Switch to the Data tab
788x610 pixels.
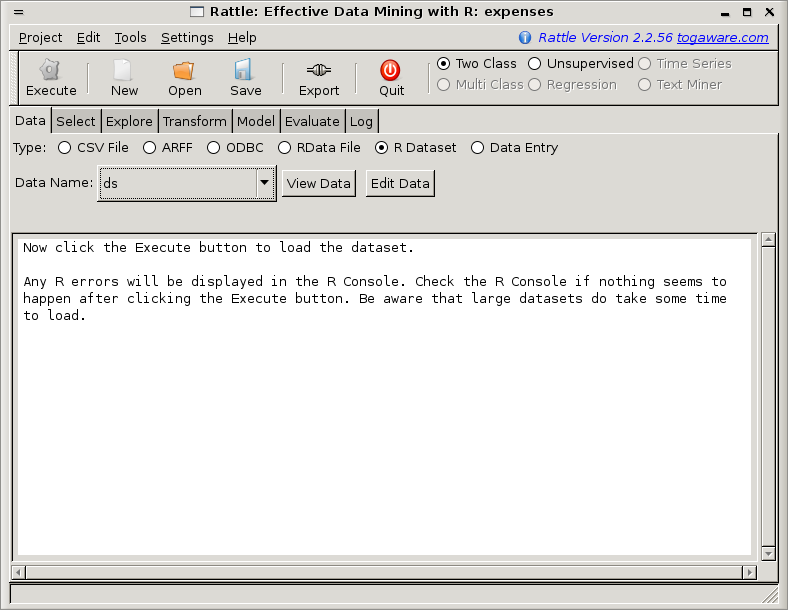(30, 121)
